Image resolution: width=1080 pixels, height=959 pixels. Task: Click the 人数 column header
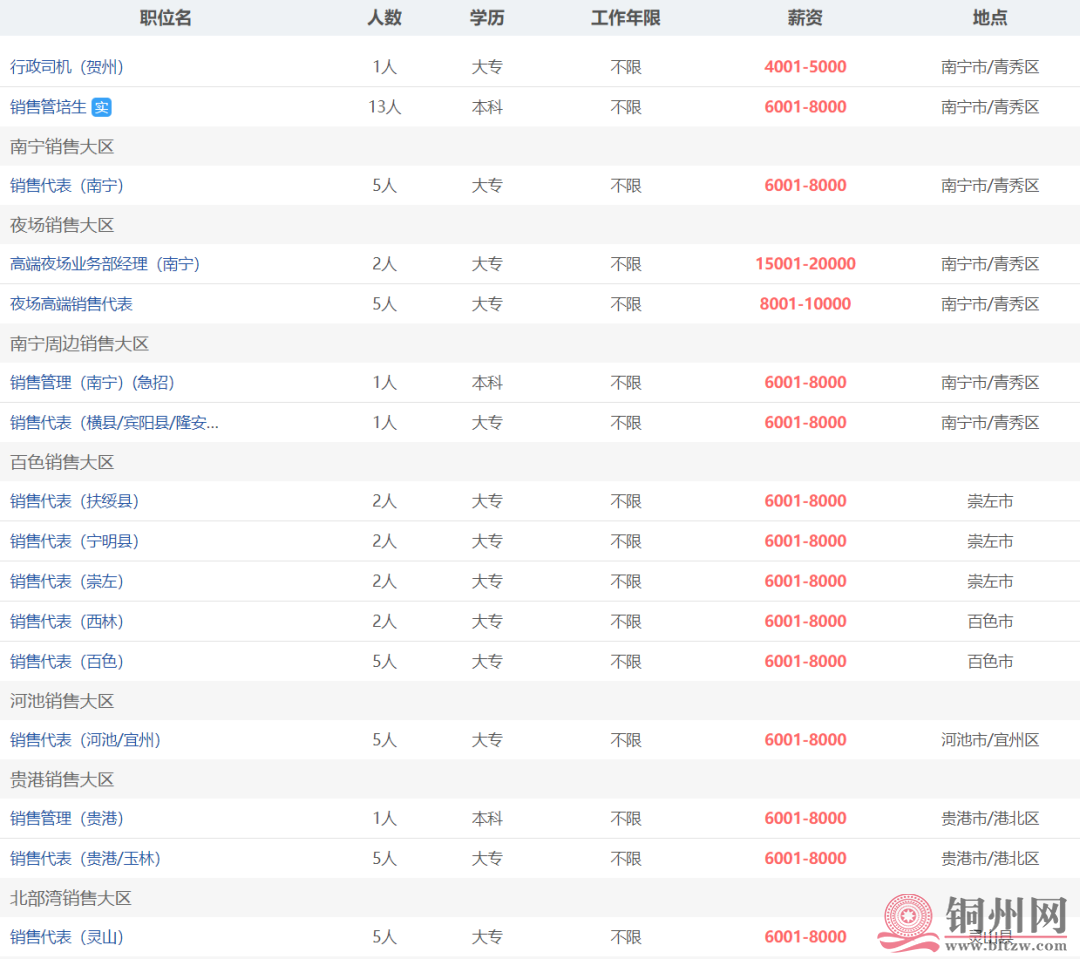pyautogui.click(x=384, y=18)
